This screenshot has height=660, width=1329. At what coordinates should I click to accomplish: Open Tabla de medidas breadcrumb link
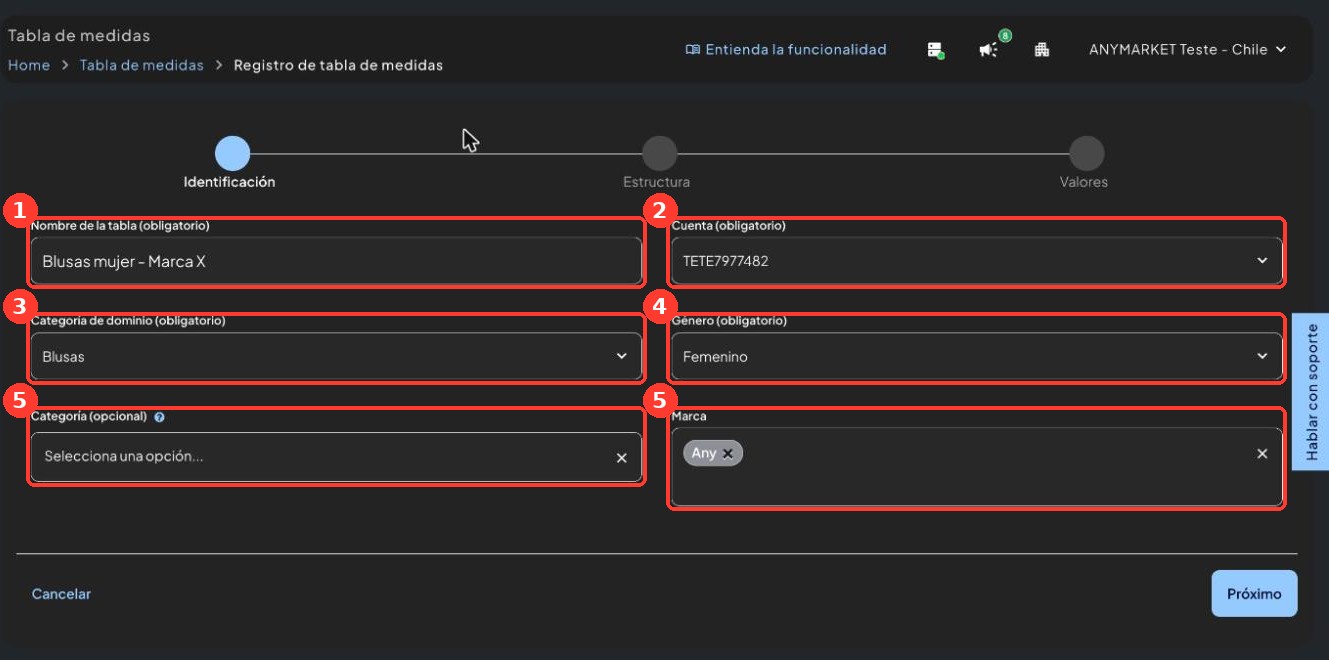tap(141, 65)
